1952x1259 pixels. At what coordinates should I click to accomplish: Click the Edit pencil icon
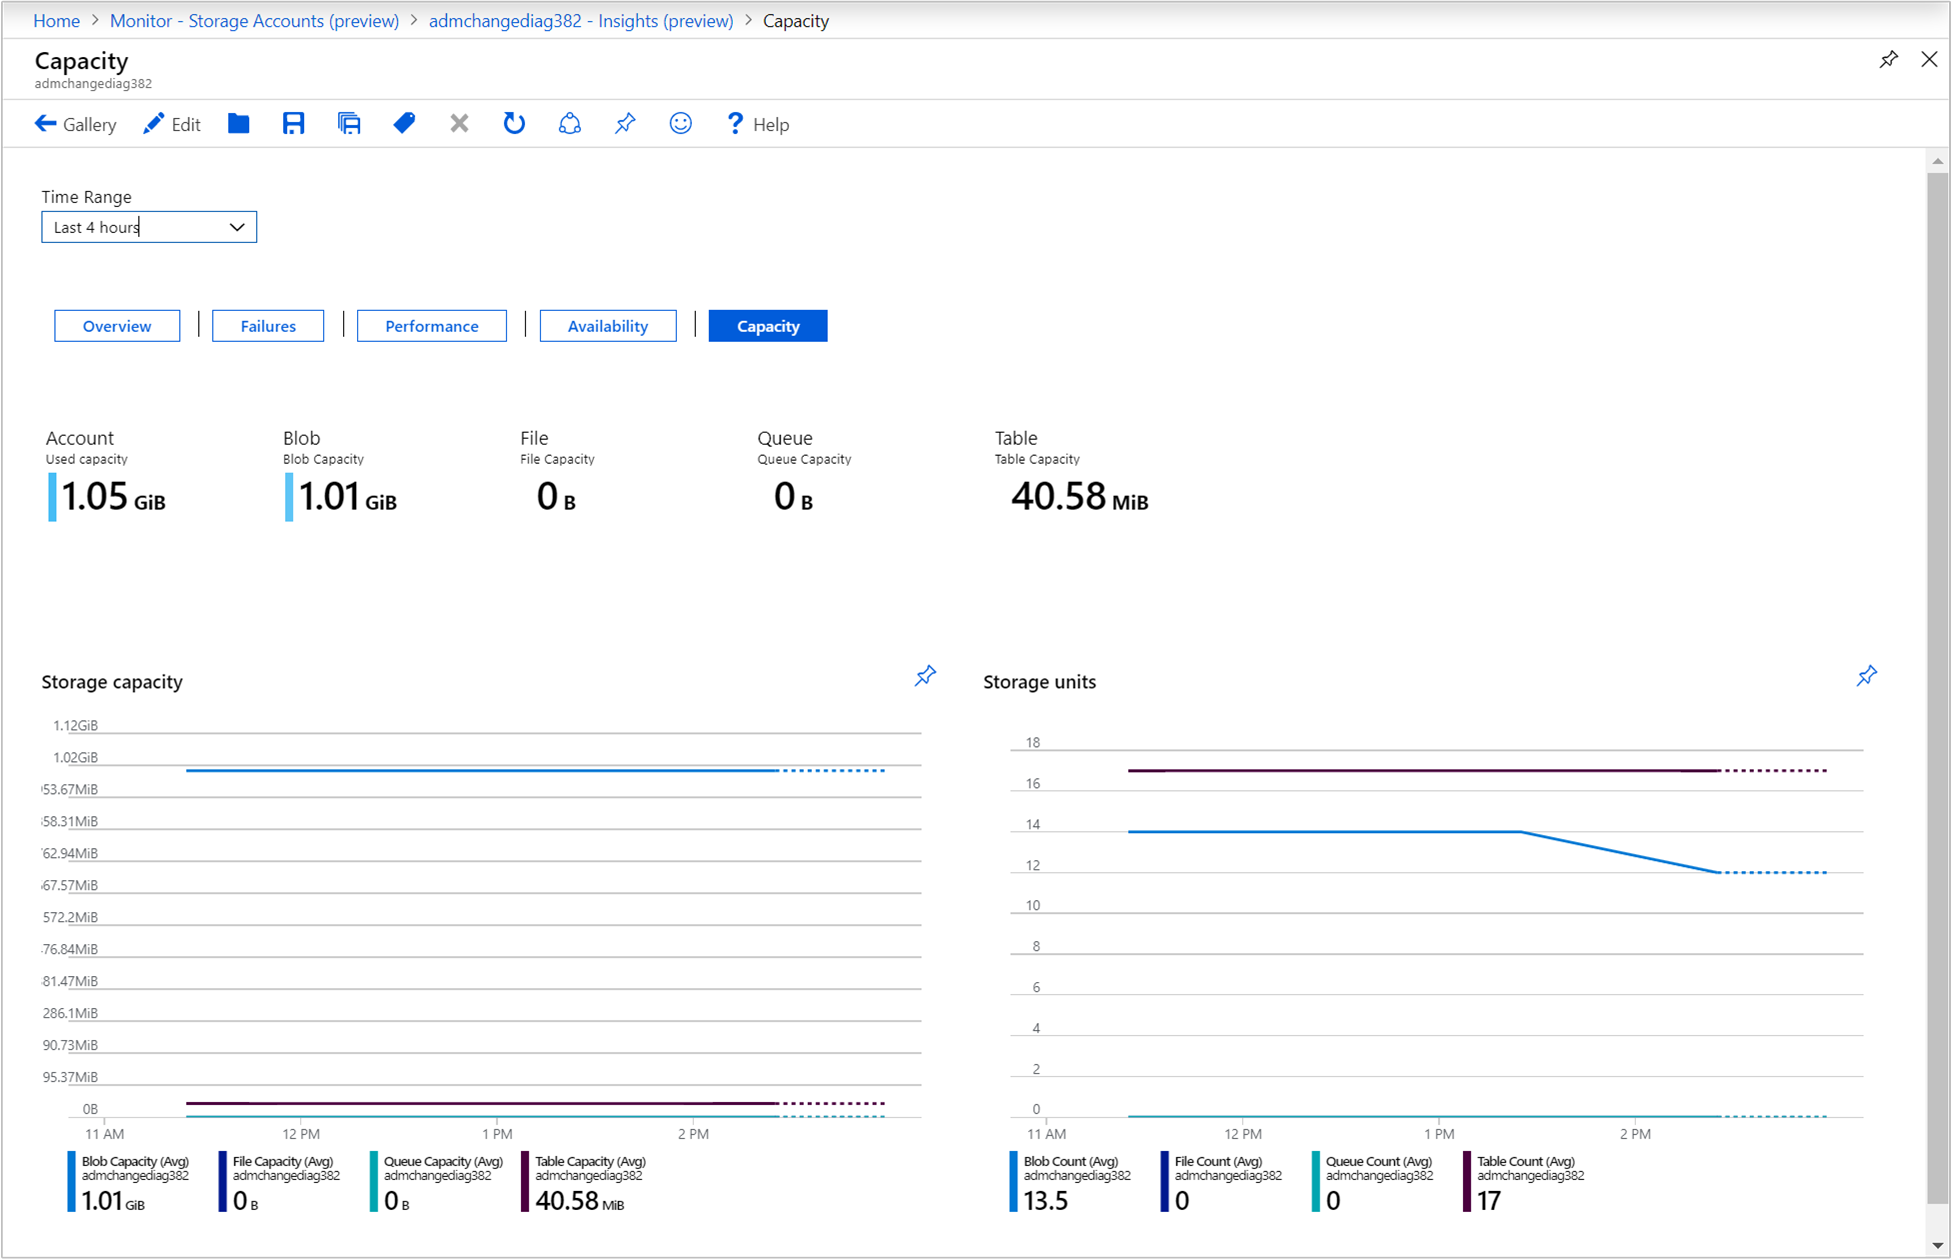[x=151, y=124]
